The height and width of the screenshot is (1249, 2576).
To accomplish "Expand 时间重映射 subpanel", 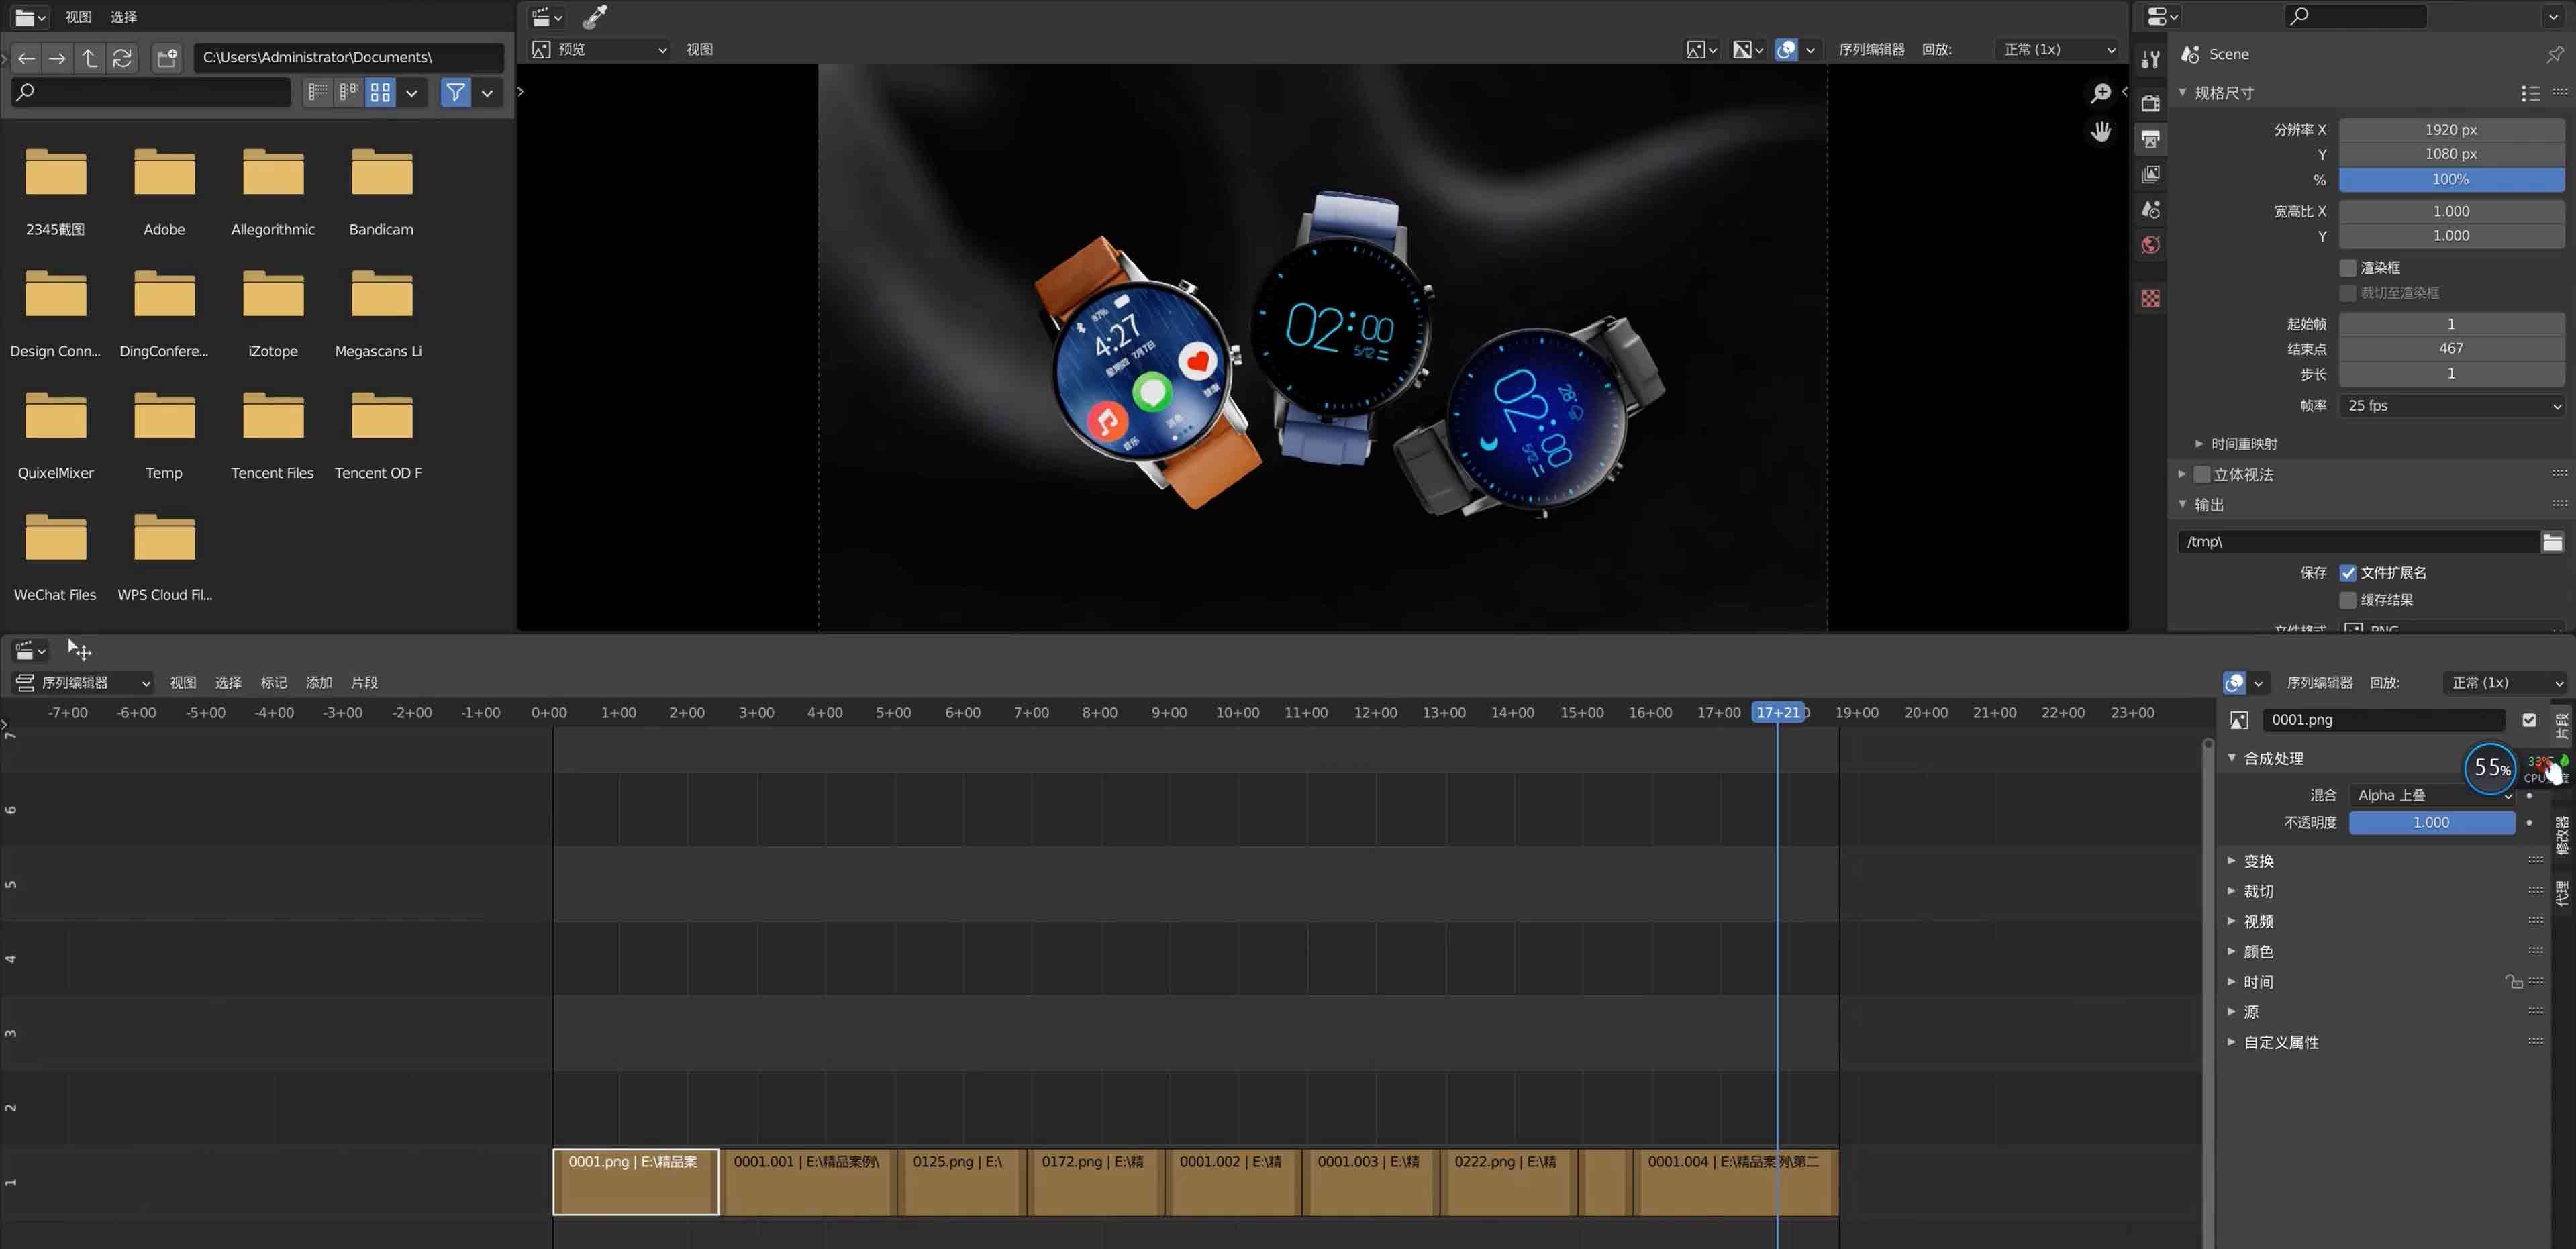I will [x=2236, y=444].
